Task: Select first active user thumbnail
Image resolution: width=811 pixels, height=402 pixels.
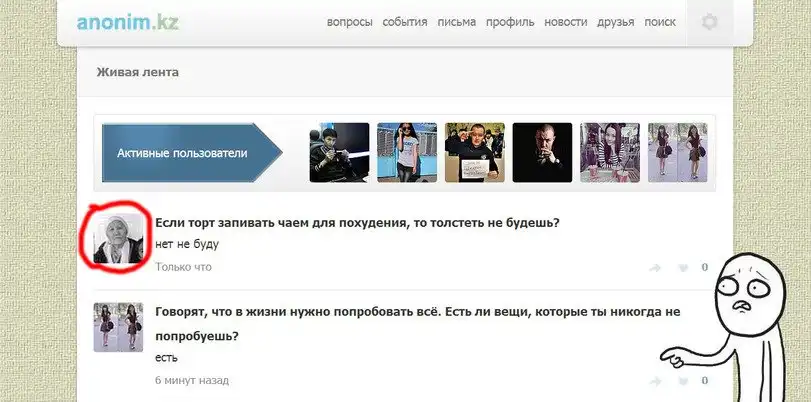Action: 339,153
